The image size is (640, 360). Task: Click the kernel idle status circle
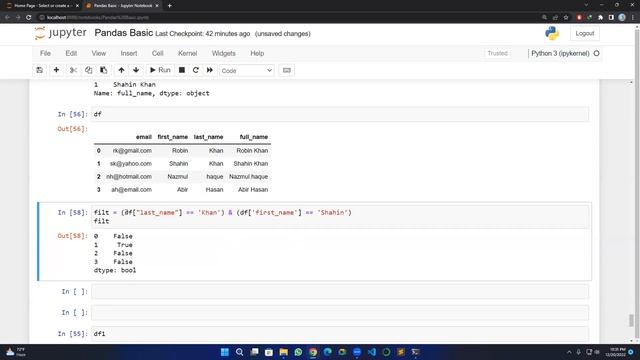pos(596,53)
